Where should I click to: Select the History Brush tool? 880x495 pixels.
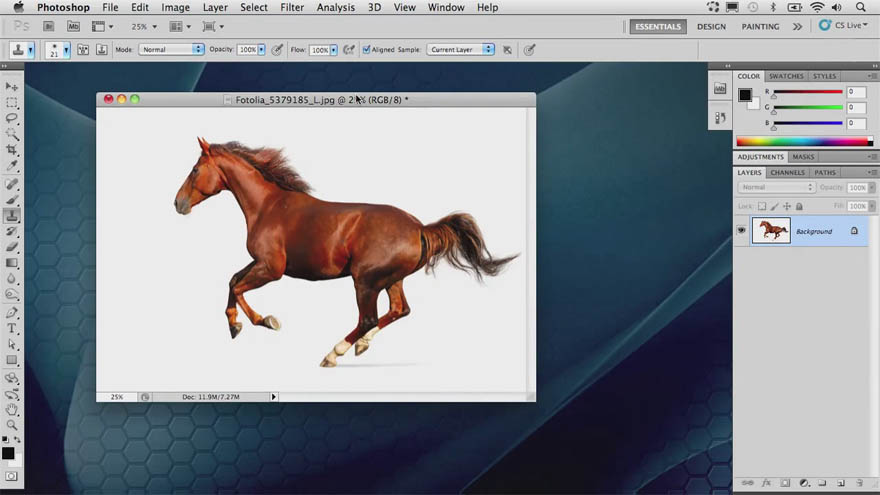pos(12,231)
